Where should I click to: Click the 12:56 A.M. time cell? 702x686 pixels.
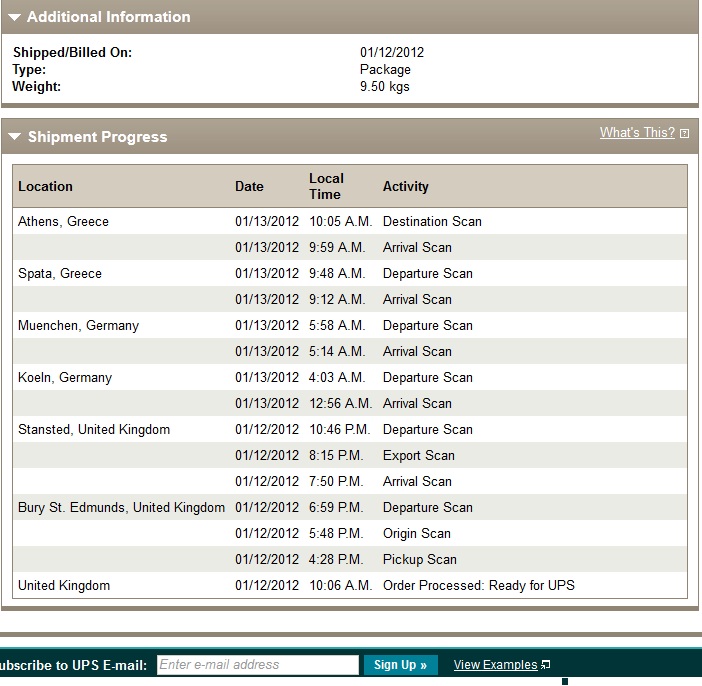pyautogui.click(x=341, y=403)
